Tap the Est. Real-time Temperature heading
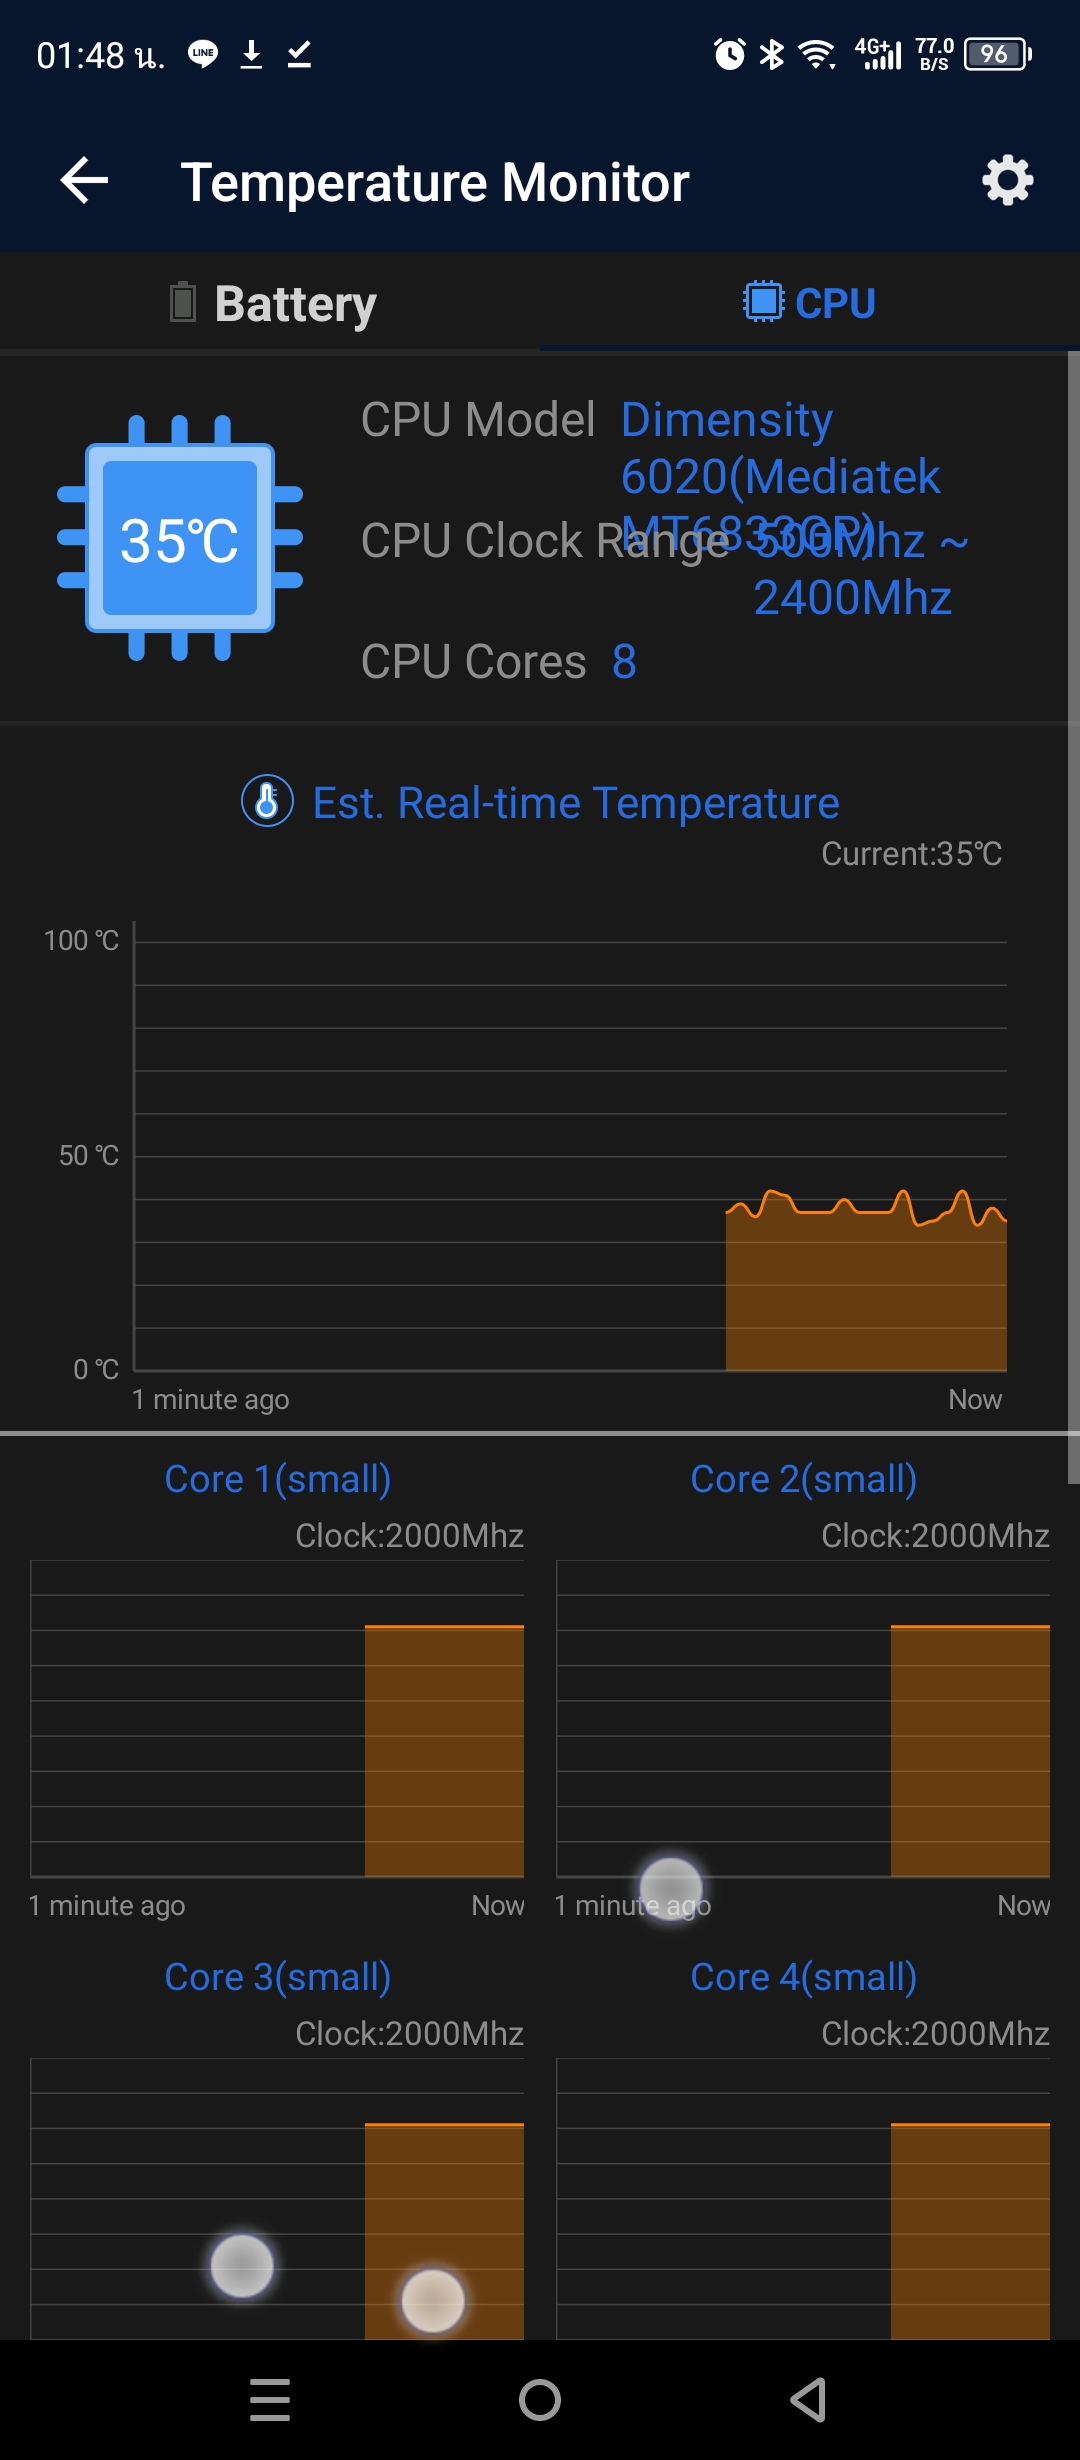 576,803
